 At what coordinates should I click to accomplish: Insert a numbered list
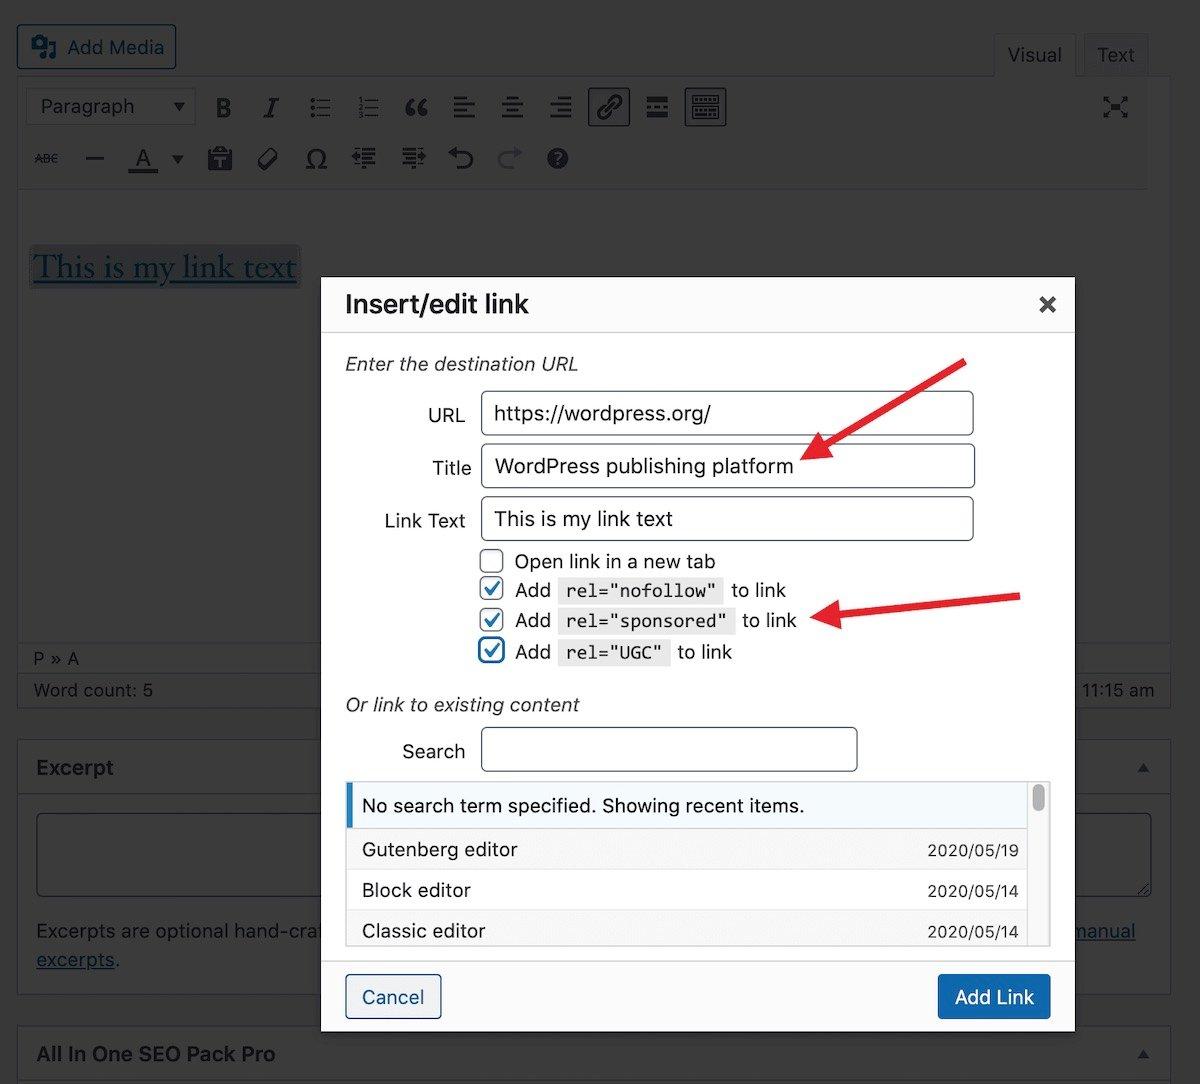368,107
